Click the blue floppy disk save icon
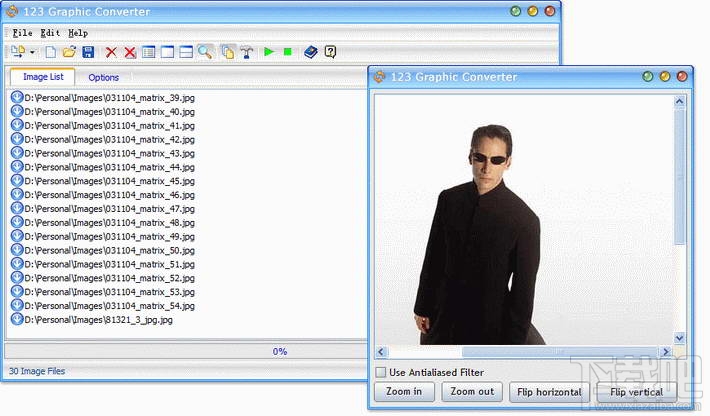 point(88,52)
